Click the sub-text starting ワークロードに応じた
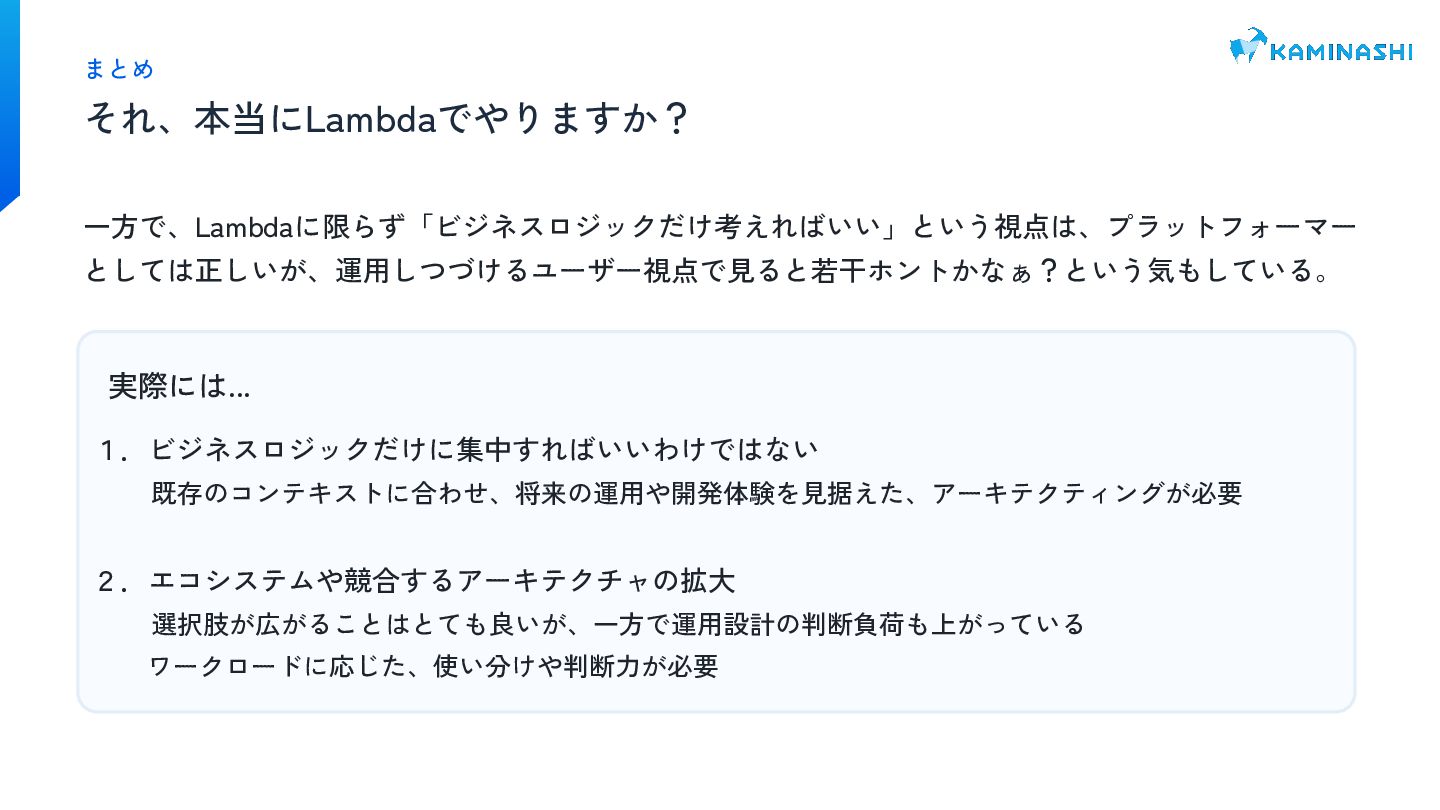 (433, 666)
